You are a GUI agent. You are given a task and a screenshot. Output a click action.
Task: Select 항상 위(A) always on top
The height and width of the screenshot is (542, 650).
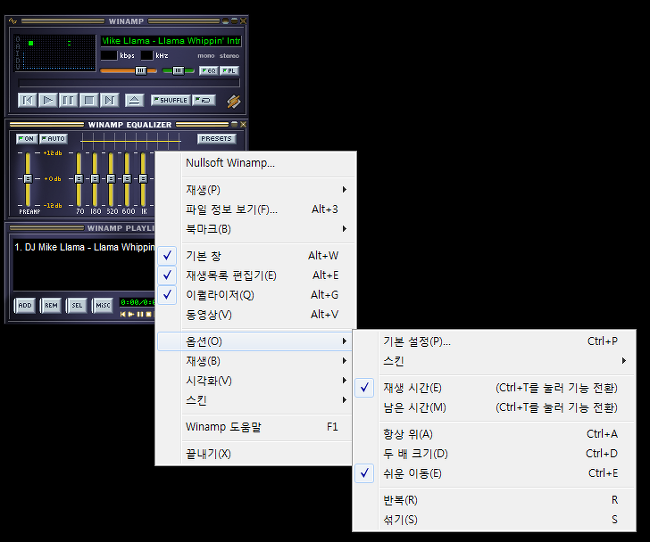point(495,434)
